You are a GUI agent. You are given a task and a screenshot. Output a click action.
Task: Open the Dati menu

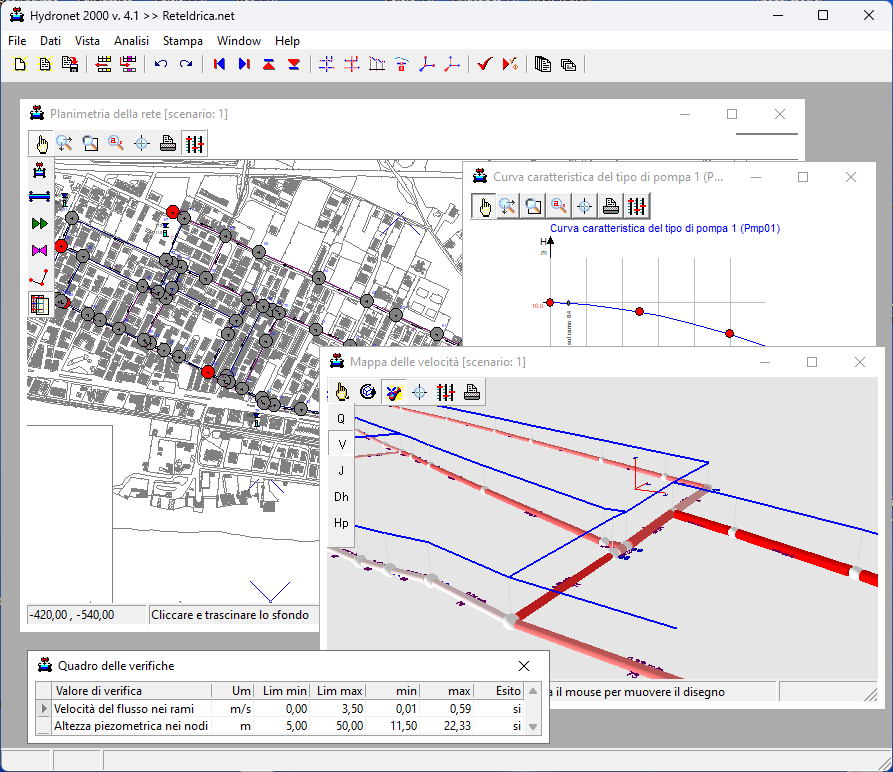pyautogui.click(x=51, y=41)
